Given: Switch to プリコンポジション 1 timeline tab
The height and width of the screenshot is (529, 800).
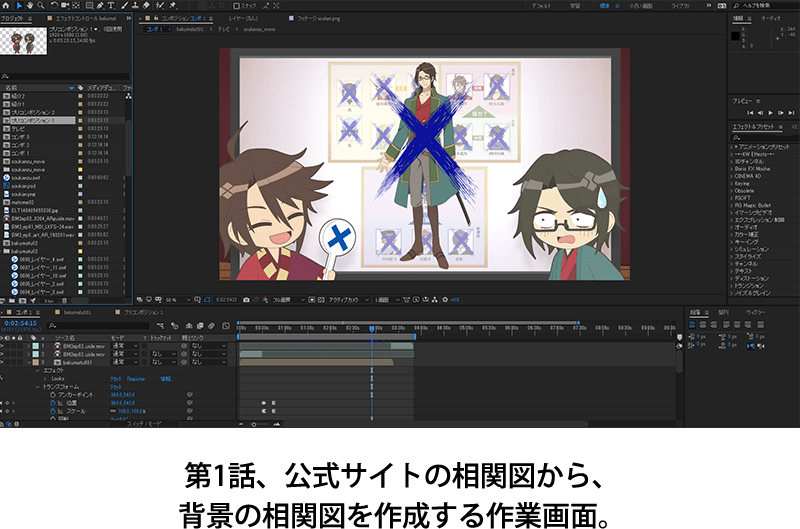Looking at the screenshot, I should tap(143, 312).
